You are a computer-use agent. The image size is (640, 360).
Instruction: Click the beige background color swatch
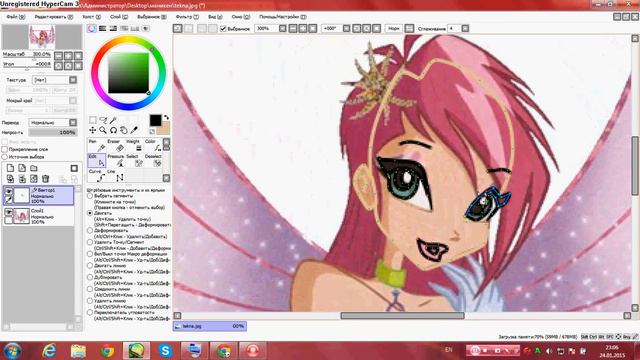[163, 128]
